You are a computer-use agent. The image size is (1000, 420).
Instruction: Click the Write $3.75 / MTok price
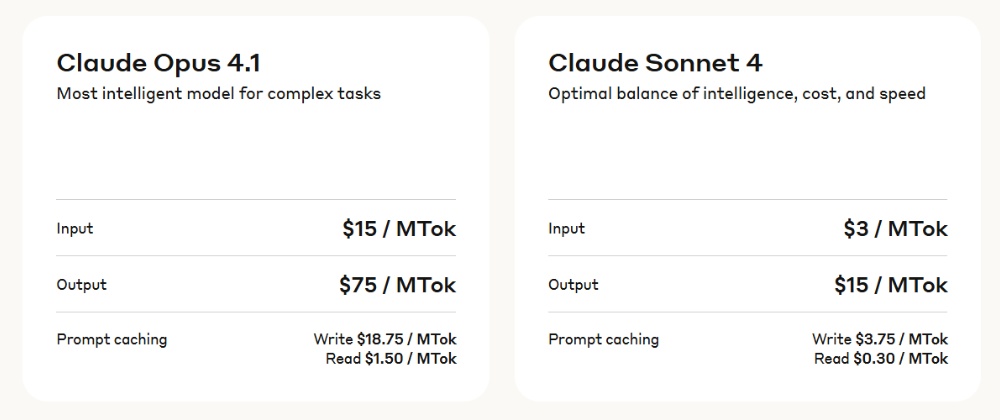[880, 340]
